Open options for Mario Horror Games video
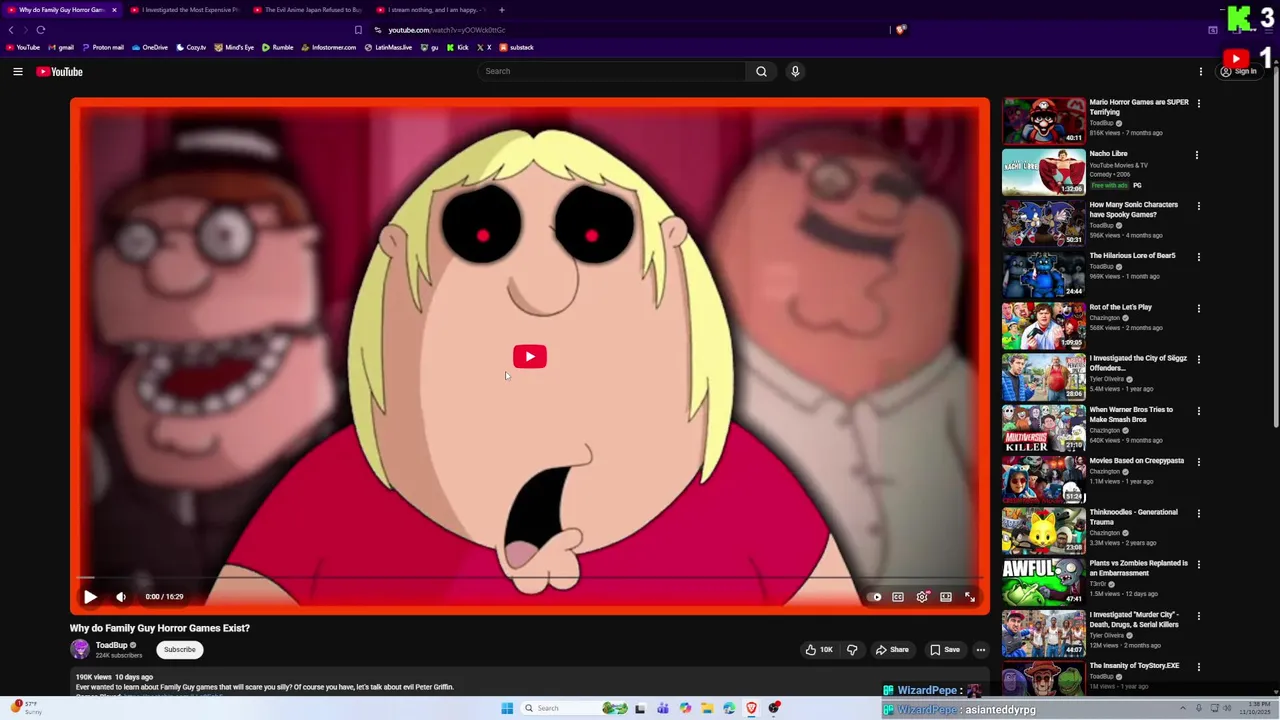Screen dimensions: 1280x720 click(x=1198, y=103)
